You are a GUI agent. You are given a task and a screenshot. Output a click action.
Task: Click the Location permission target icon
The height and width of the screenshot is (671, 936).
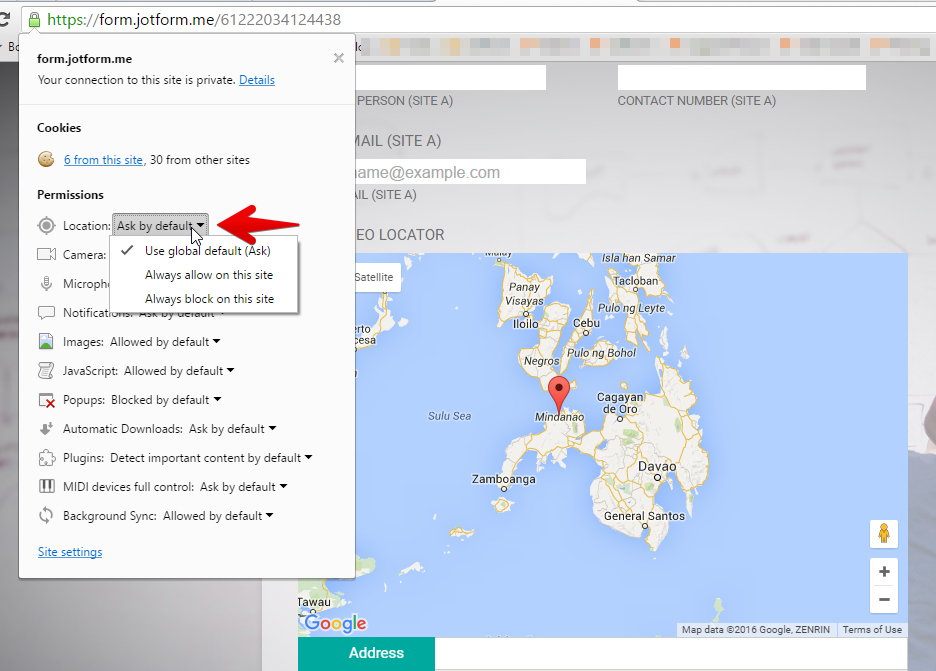(x=46, y=226)
